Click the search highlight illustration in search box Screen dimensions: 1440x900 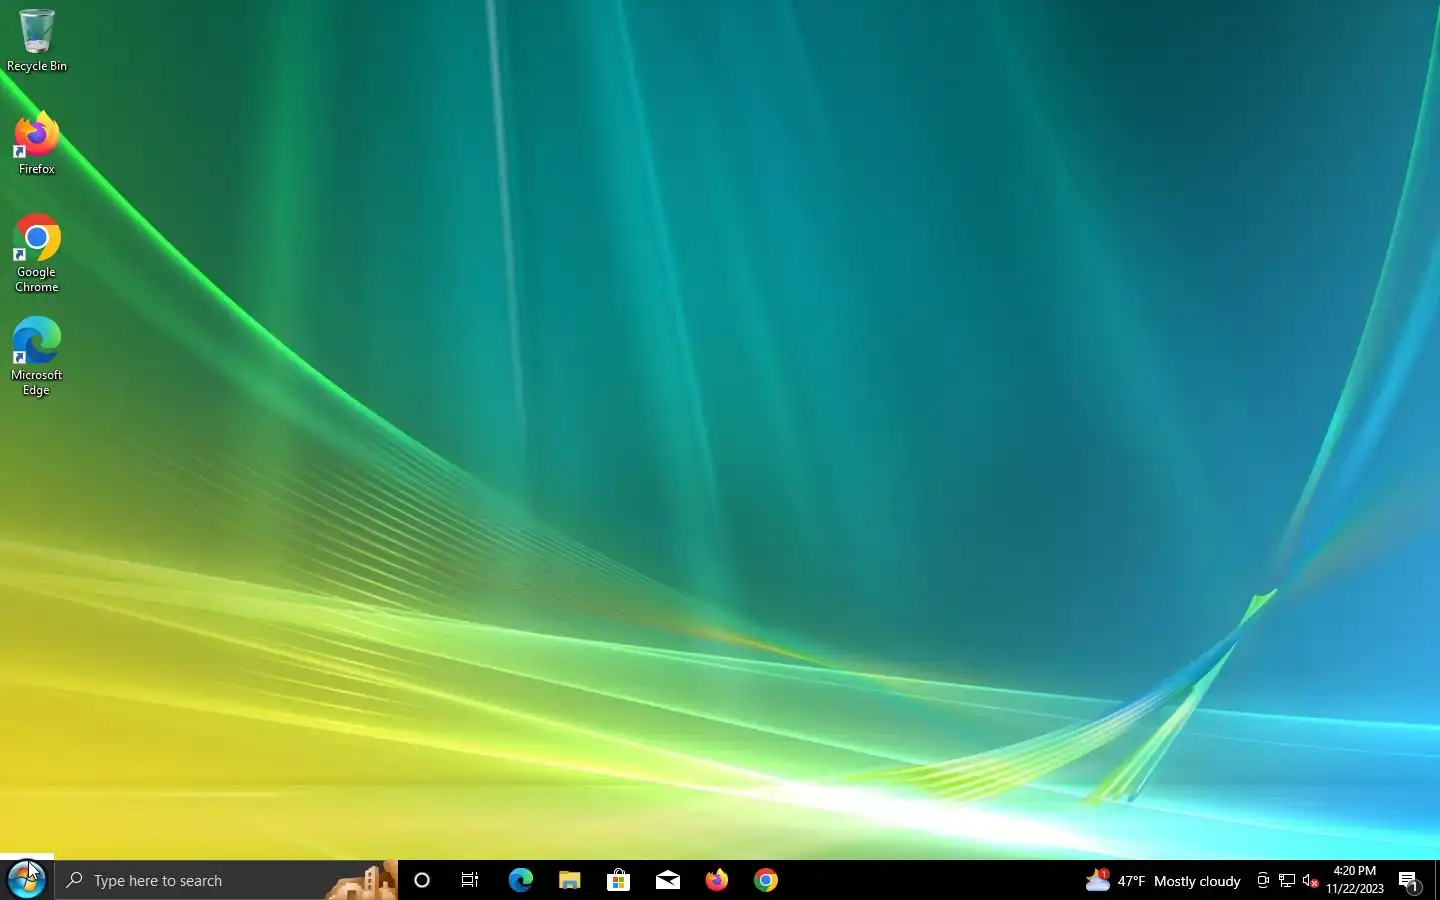(361, 880)
